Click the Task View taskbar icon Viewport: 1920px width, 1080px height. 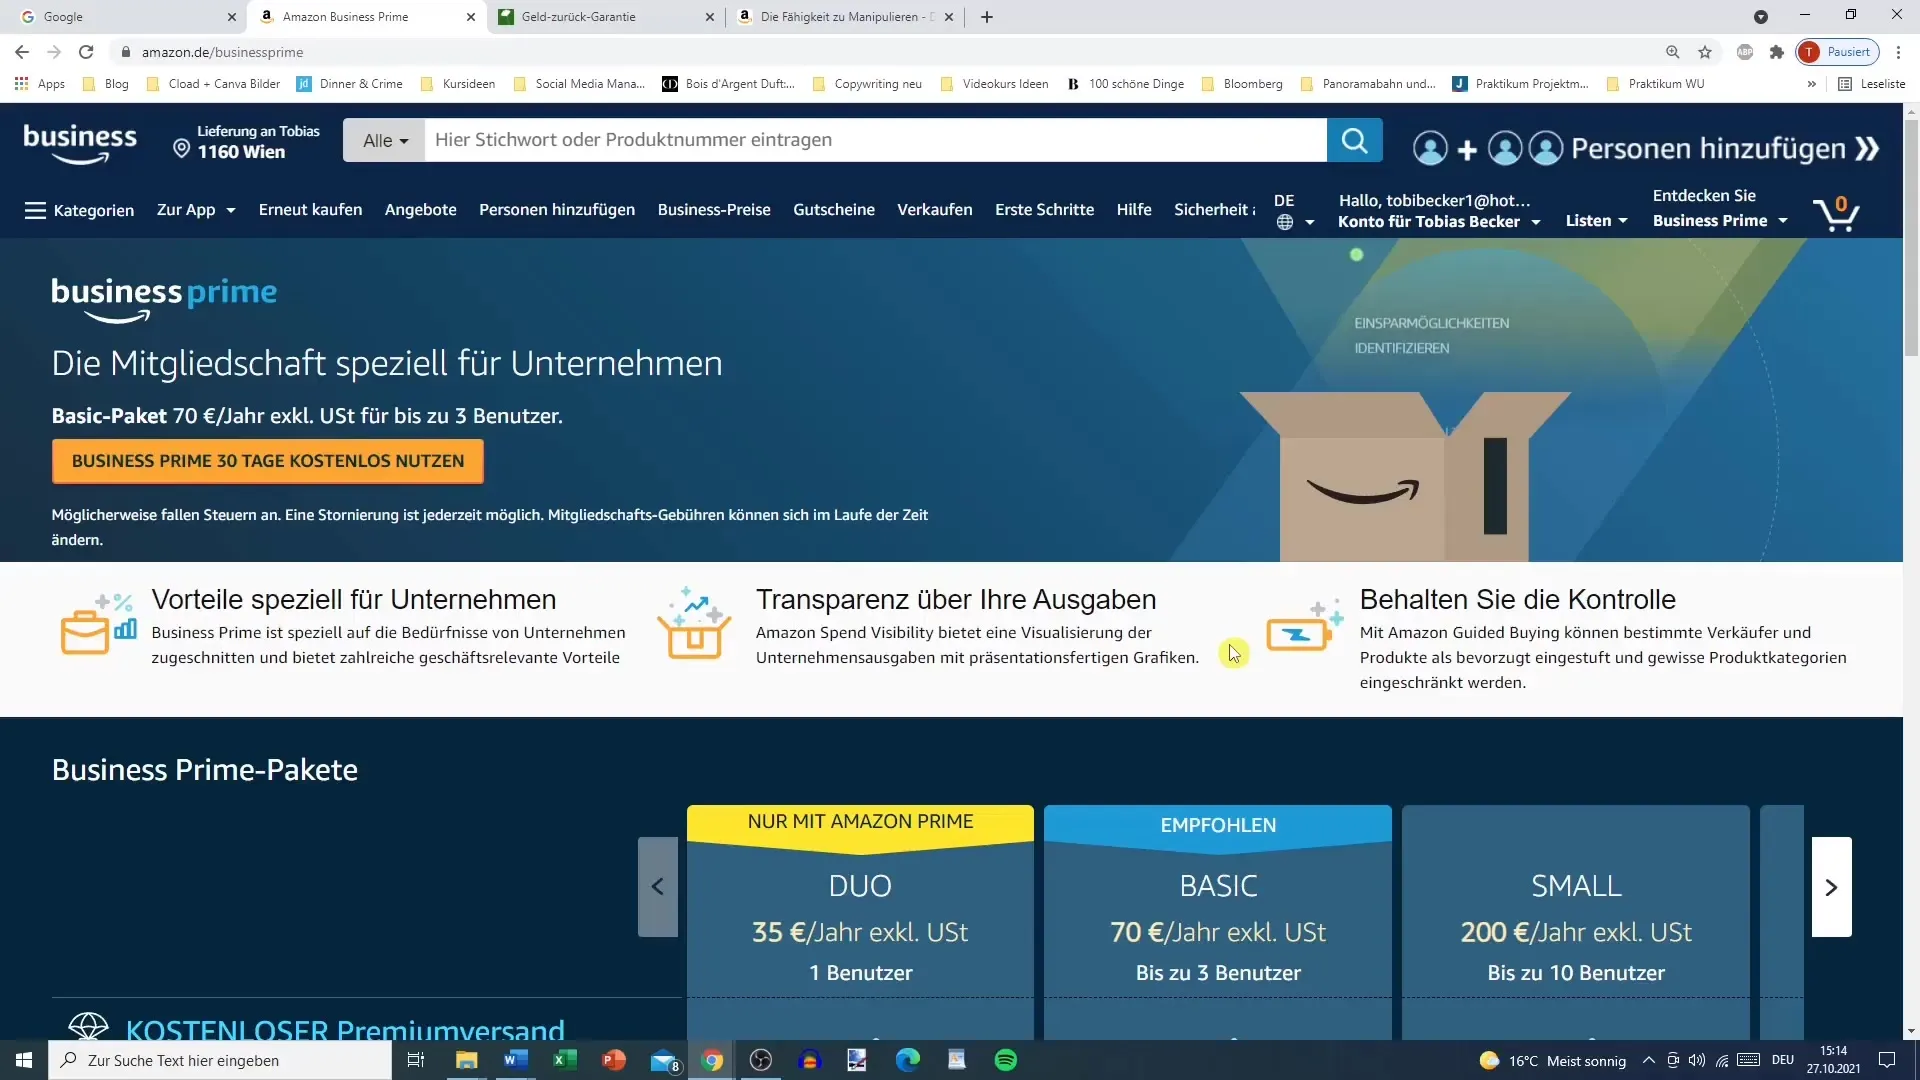click(416, 1060)
